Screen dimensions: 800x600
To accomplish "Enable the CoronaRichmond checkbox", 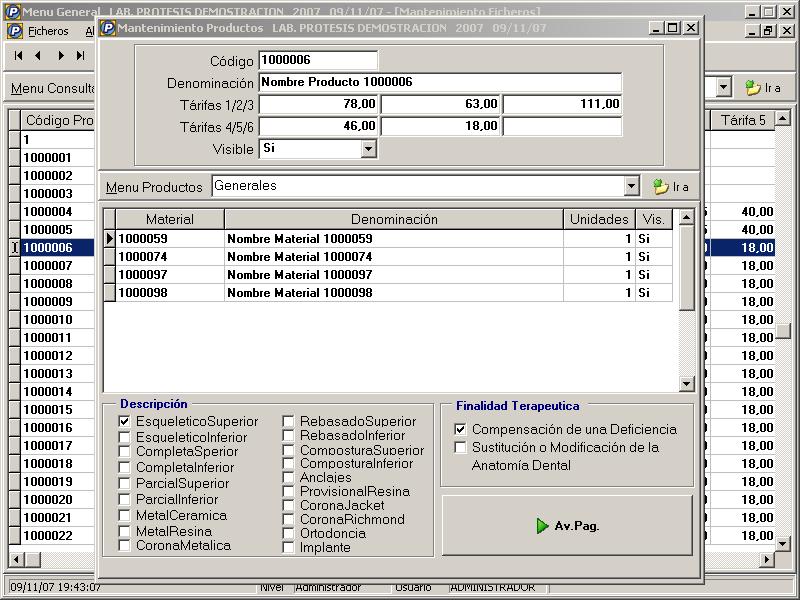I will 288,519.
